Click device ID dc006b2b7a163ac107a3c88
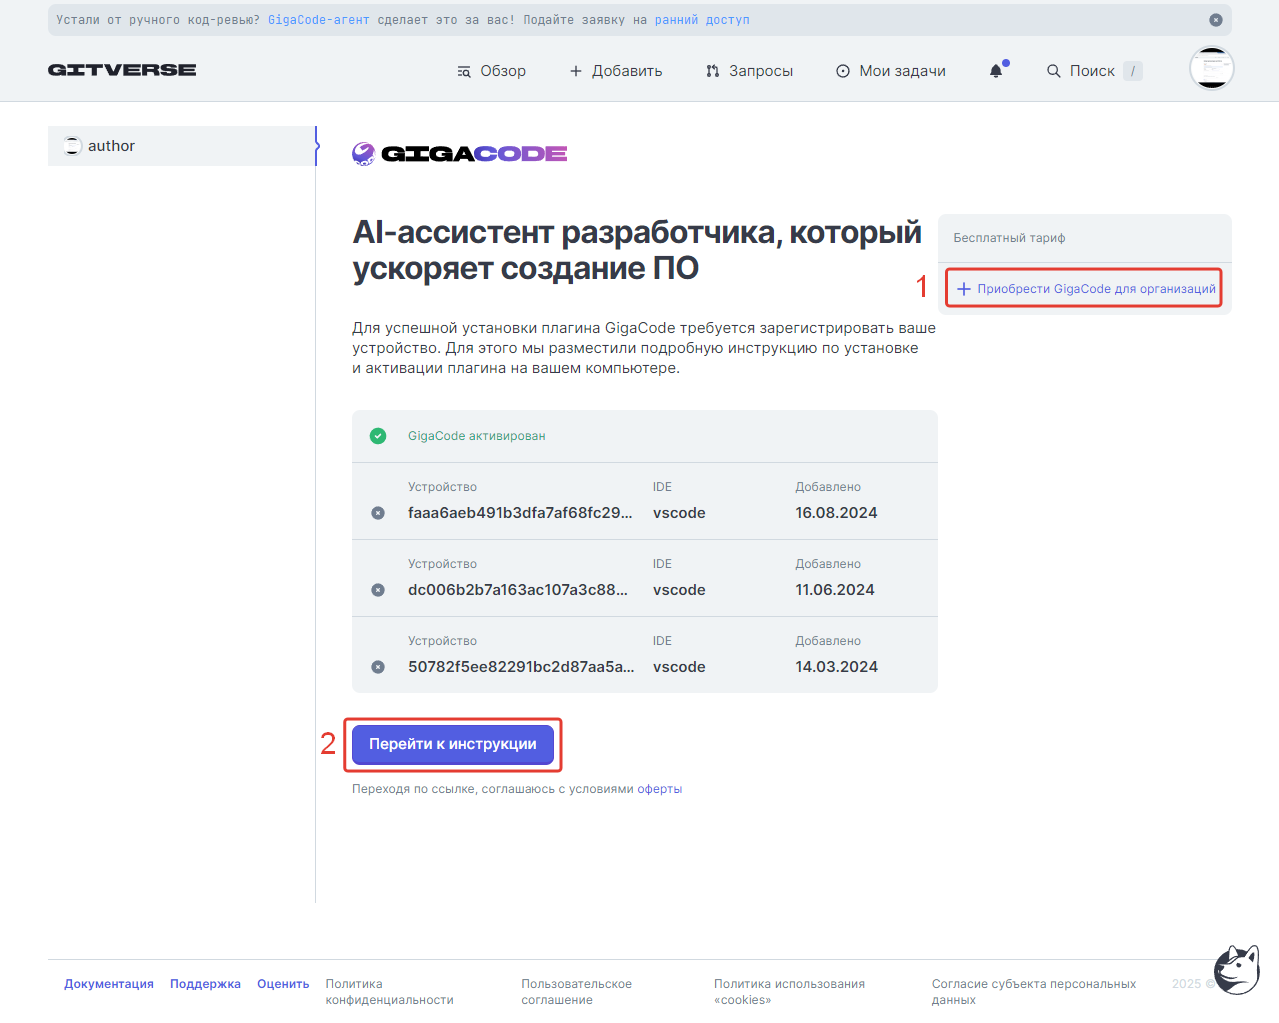 pyautogui.click(x=518, y=590)
